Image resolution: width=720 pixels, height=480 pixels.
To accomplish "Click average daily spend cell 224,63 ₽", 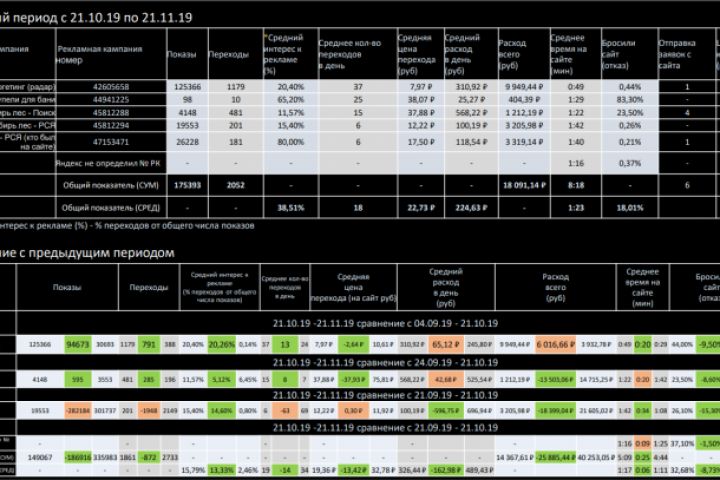I will tap(471, 208).
